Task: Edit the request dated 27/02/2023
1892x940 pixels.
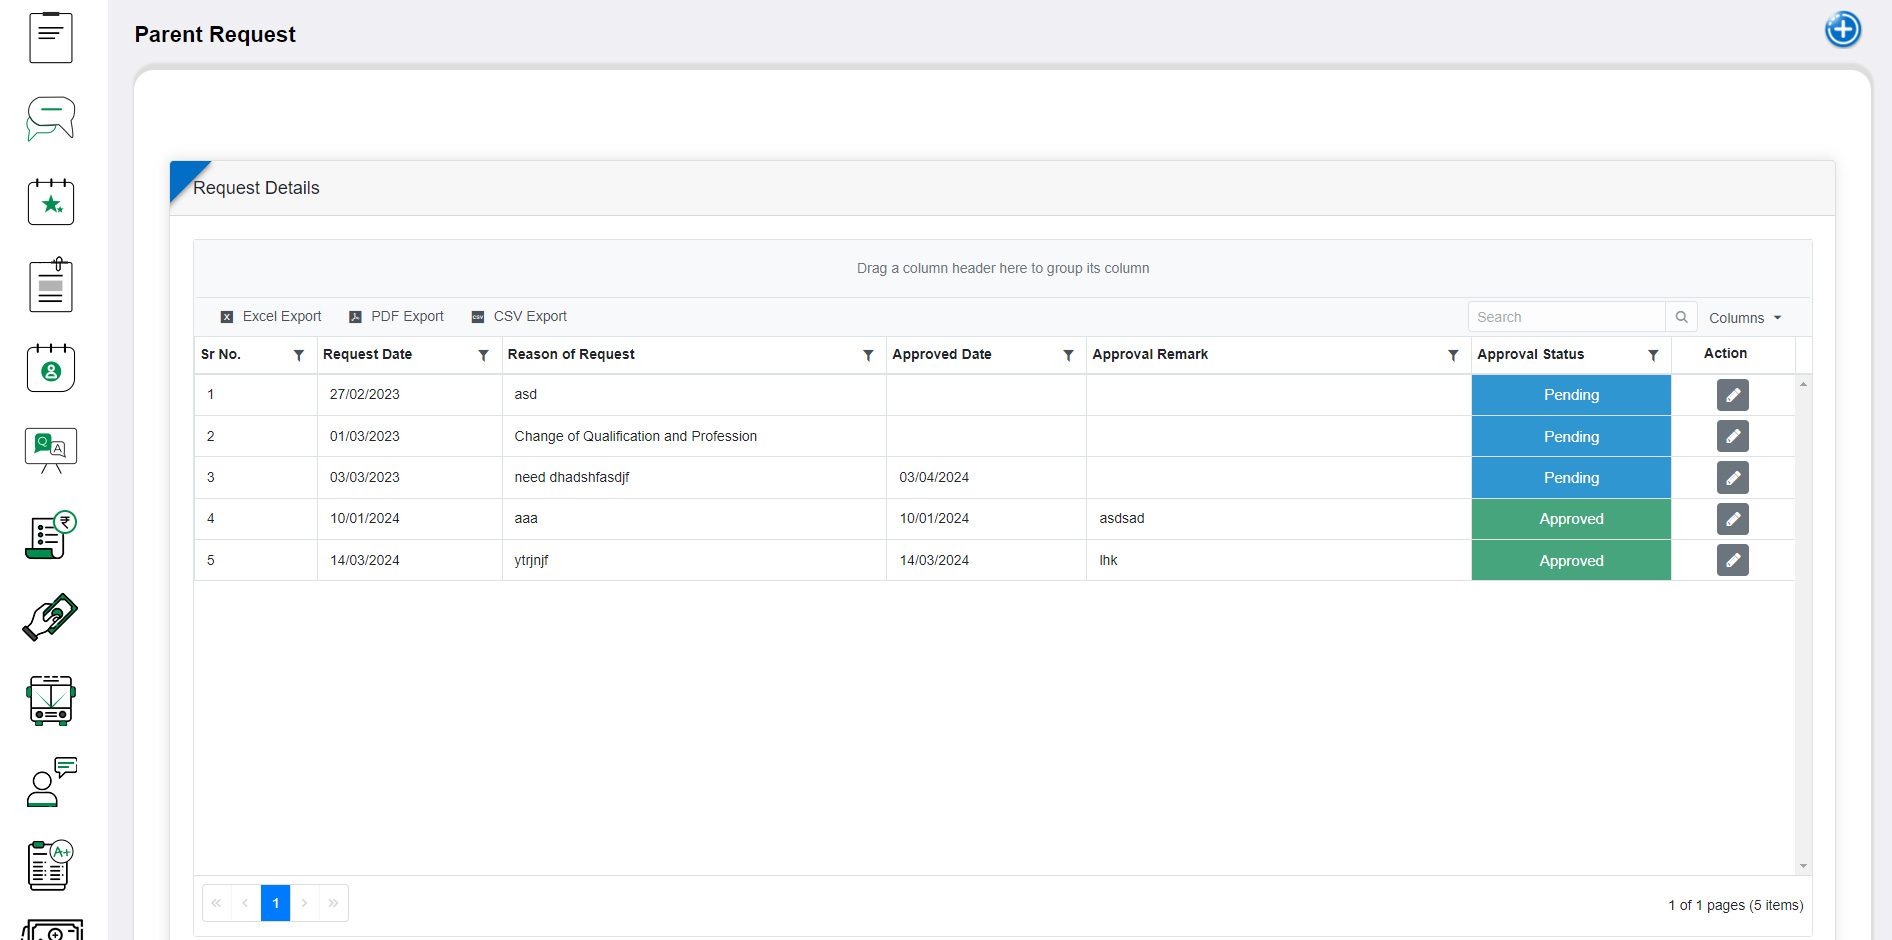Action: tap(1732, 395)
